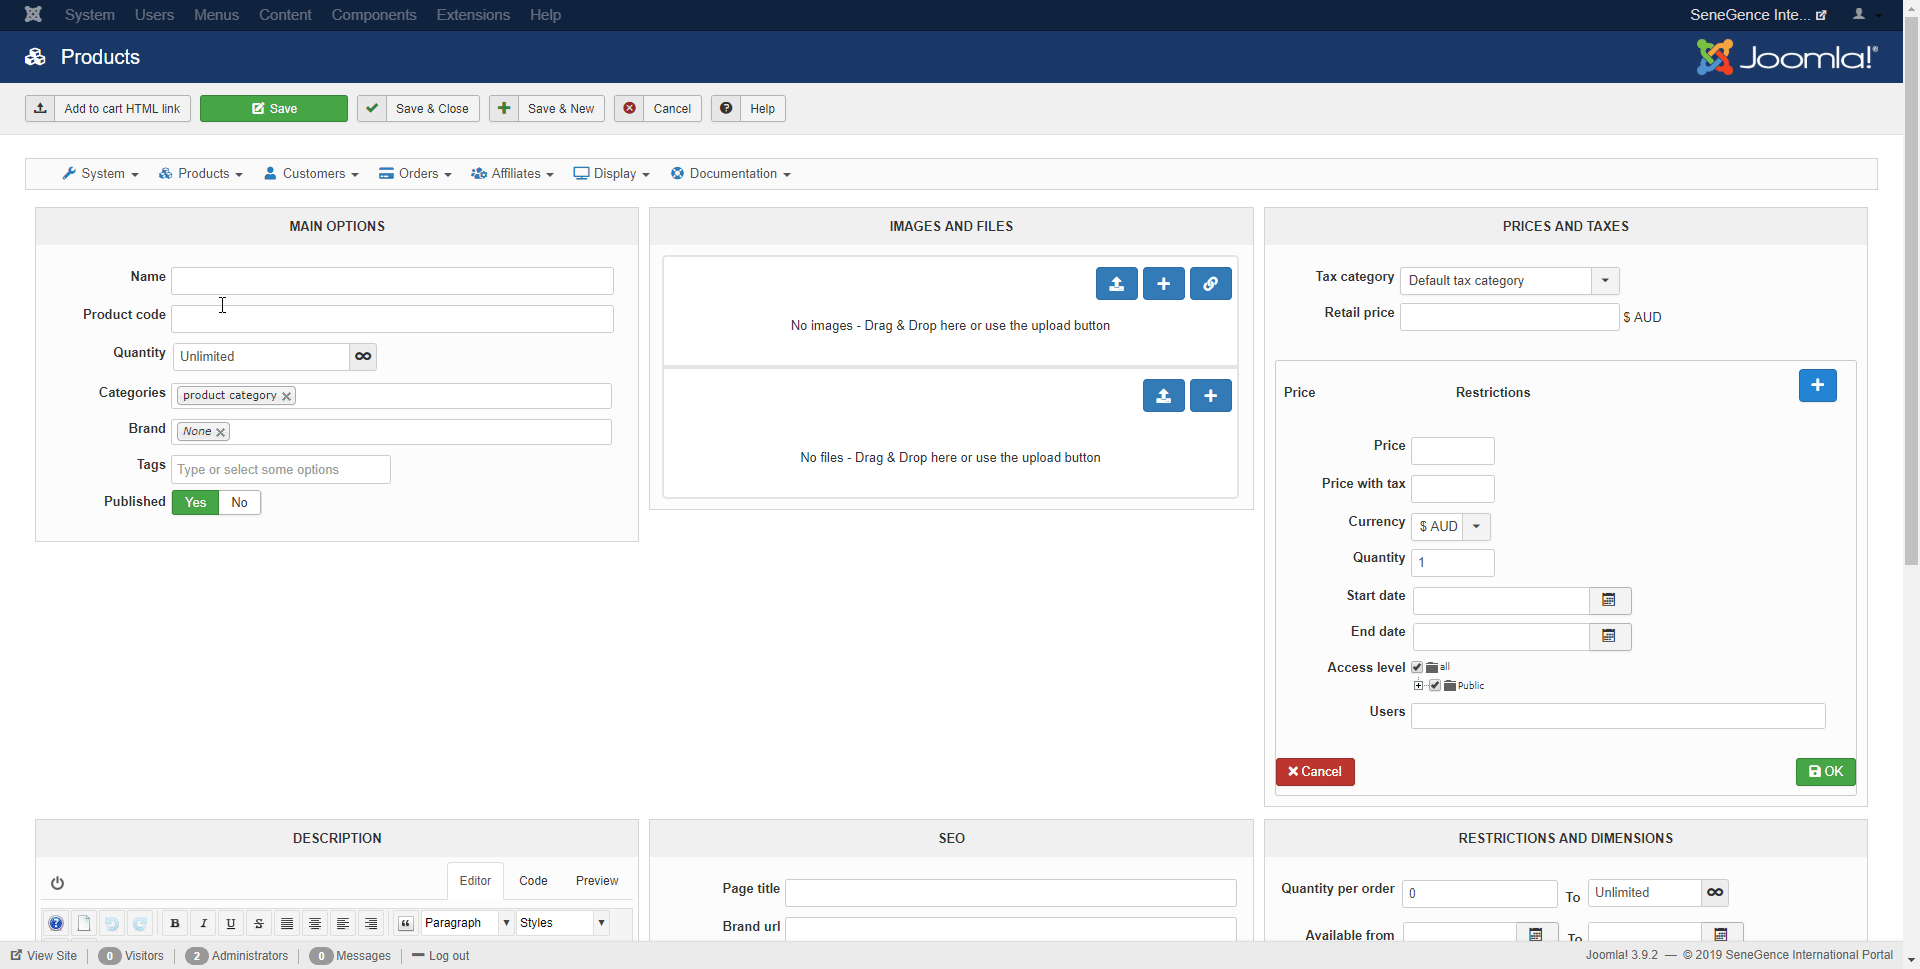The height and width of the screenshot is (969, 1920).
Task: Toggle the editor power icon
Action: coord(57,883)
